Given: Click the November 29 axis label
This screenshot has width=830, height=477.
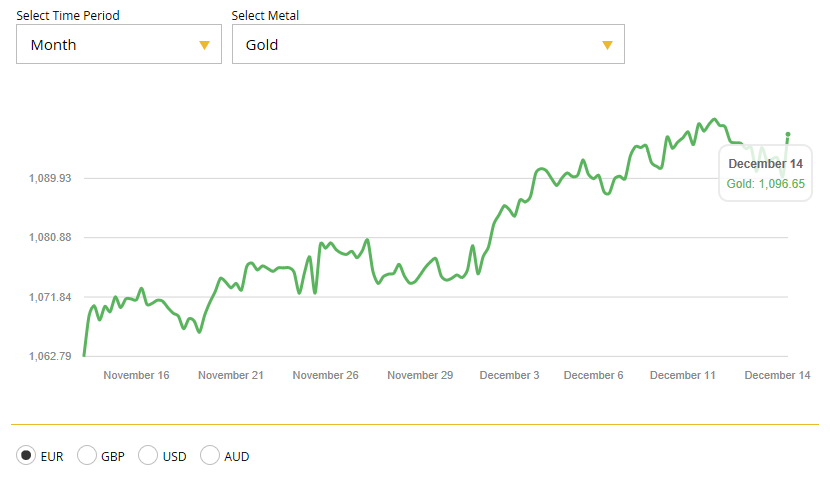Looking at the screenshot, I should [420, 376].
